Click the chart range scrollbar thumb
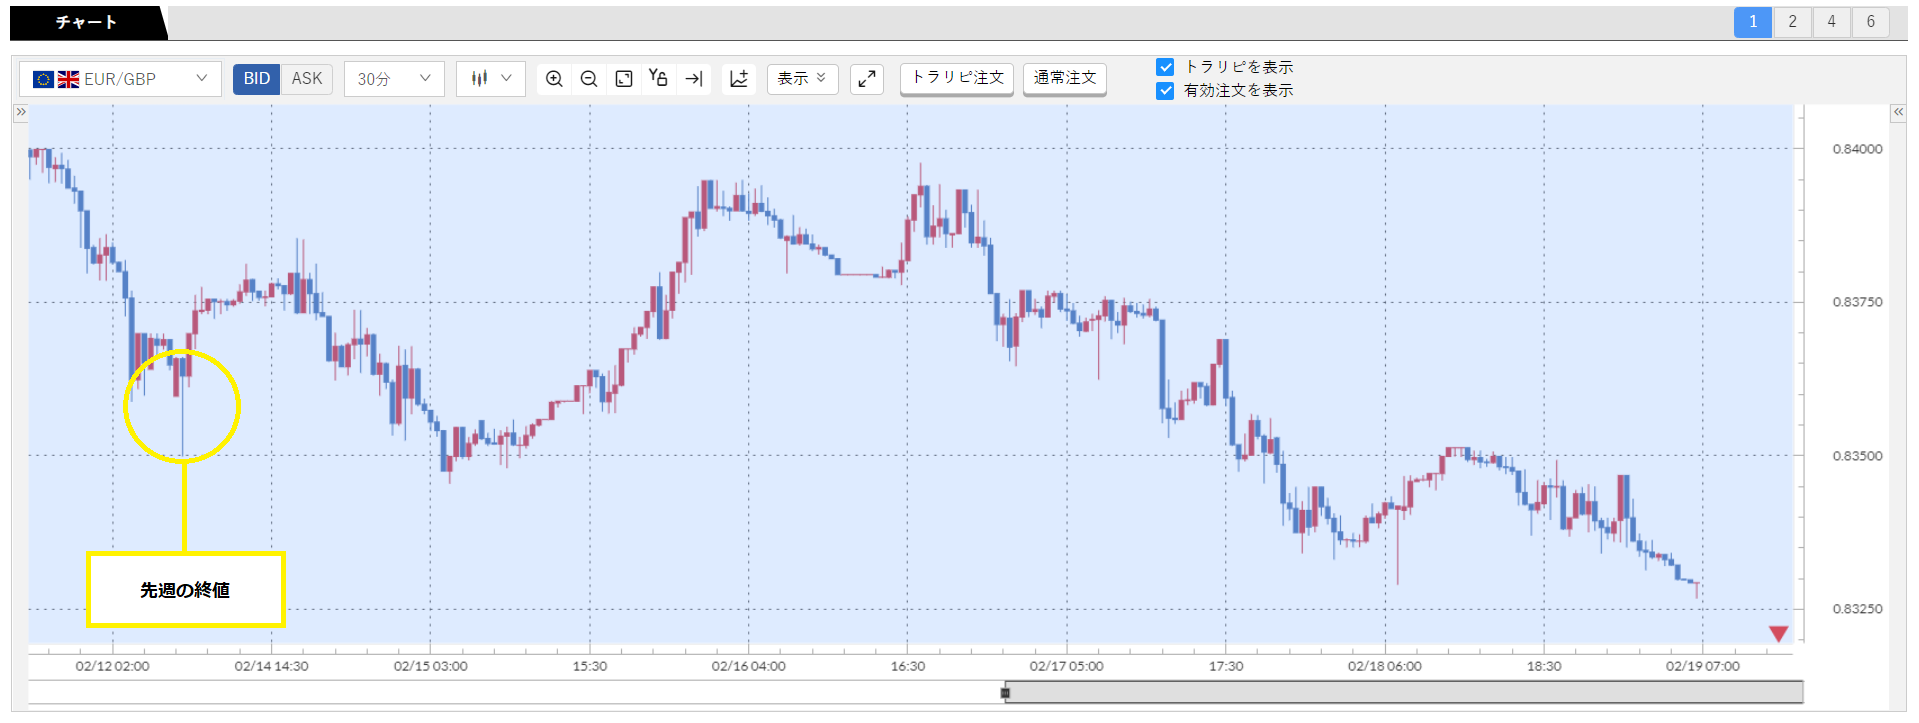Screen dimensions: 1919x723 pyautogui.click(x=1405, y=692)
